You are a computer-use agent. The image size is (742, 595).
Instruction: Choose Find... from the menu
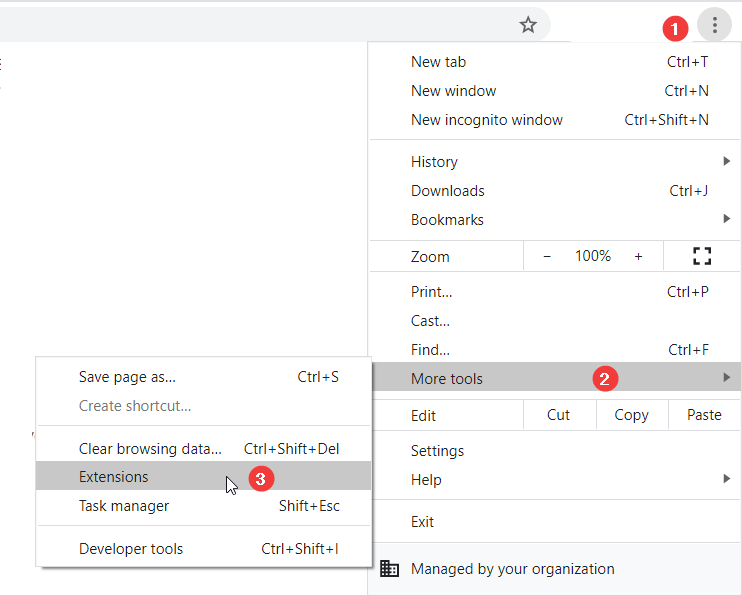tap(555, 350)
